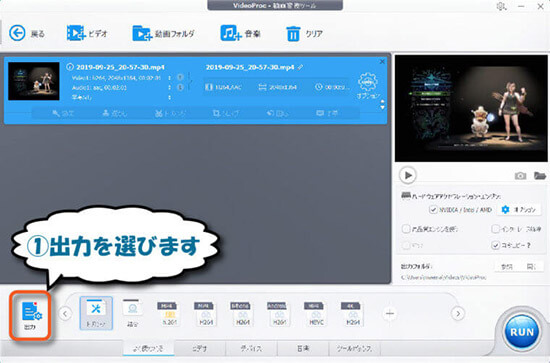This screenshot has width=550, height=363.
Task: Open output folder icon beside camera
Action: click(540, 175)
